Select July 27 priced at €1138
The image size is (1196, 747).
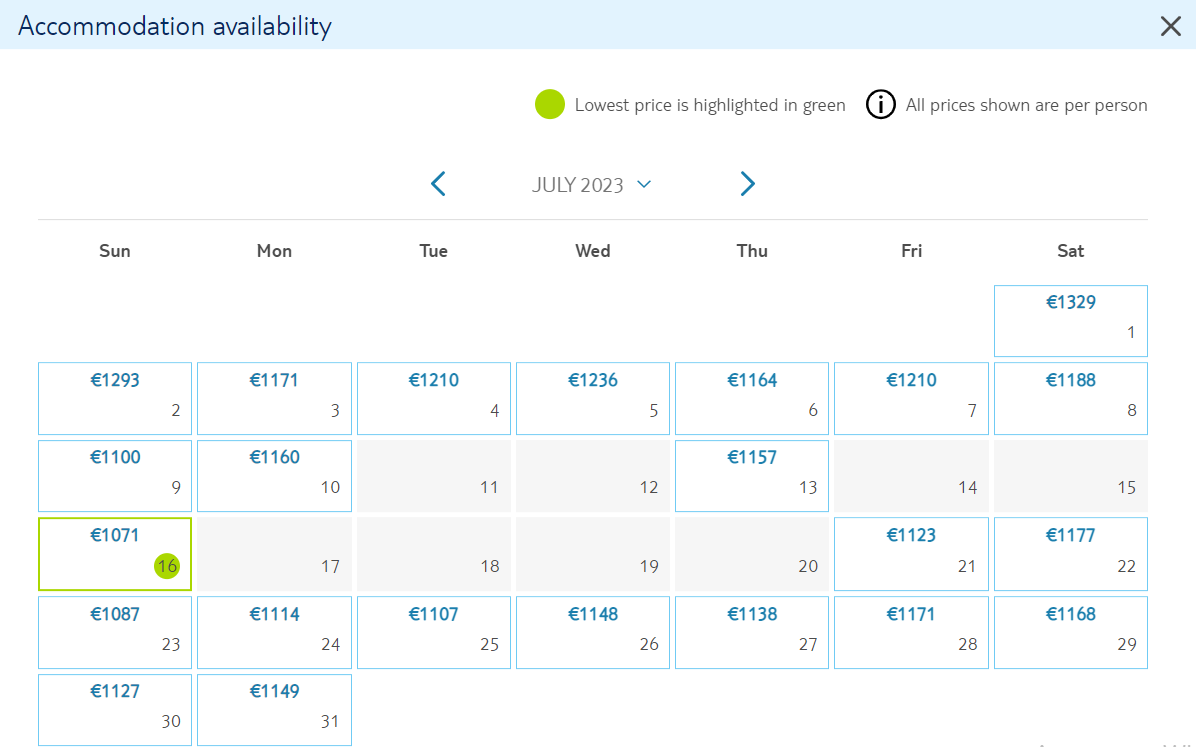tap(751, 633)
